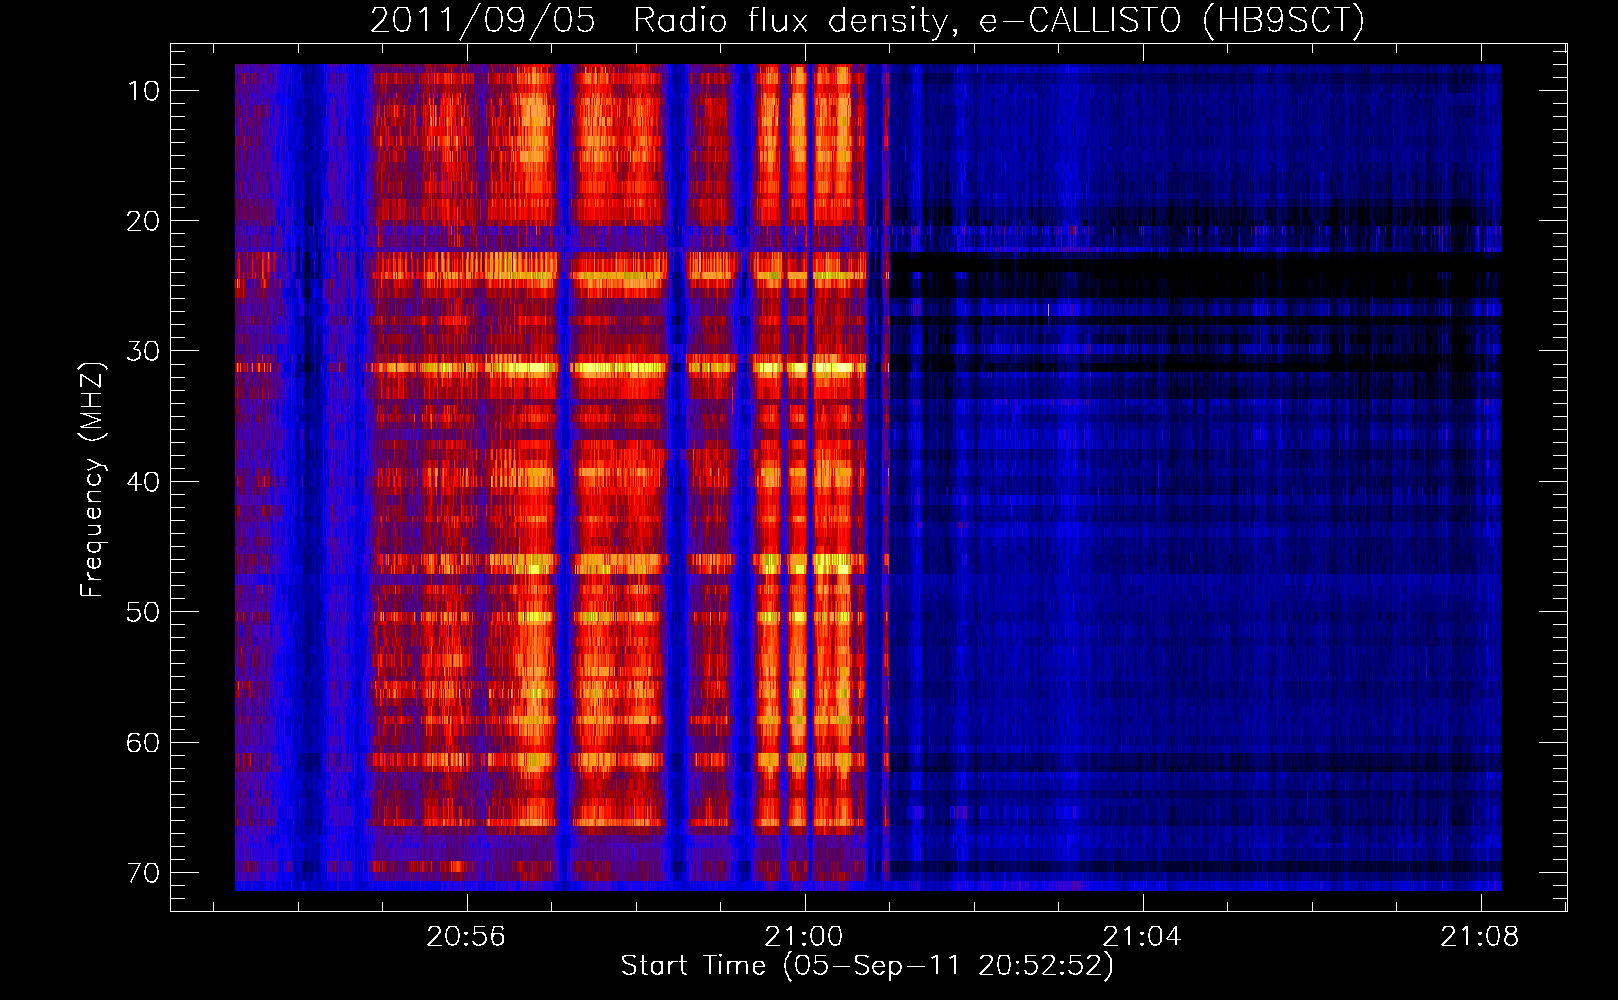
Task: Click the "70" frequency tick label
Action: coord(143,873)
